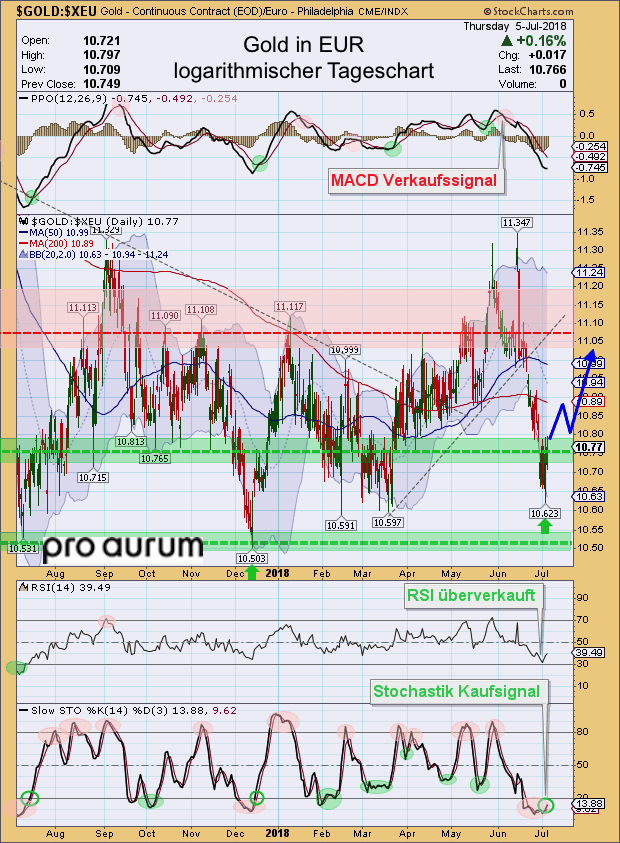Click the green up arrow below 10.503
This screenshot has width=620, height=843.
[x=252, y=571]
